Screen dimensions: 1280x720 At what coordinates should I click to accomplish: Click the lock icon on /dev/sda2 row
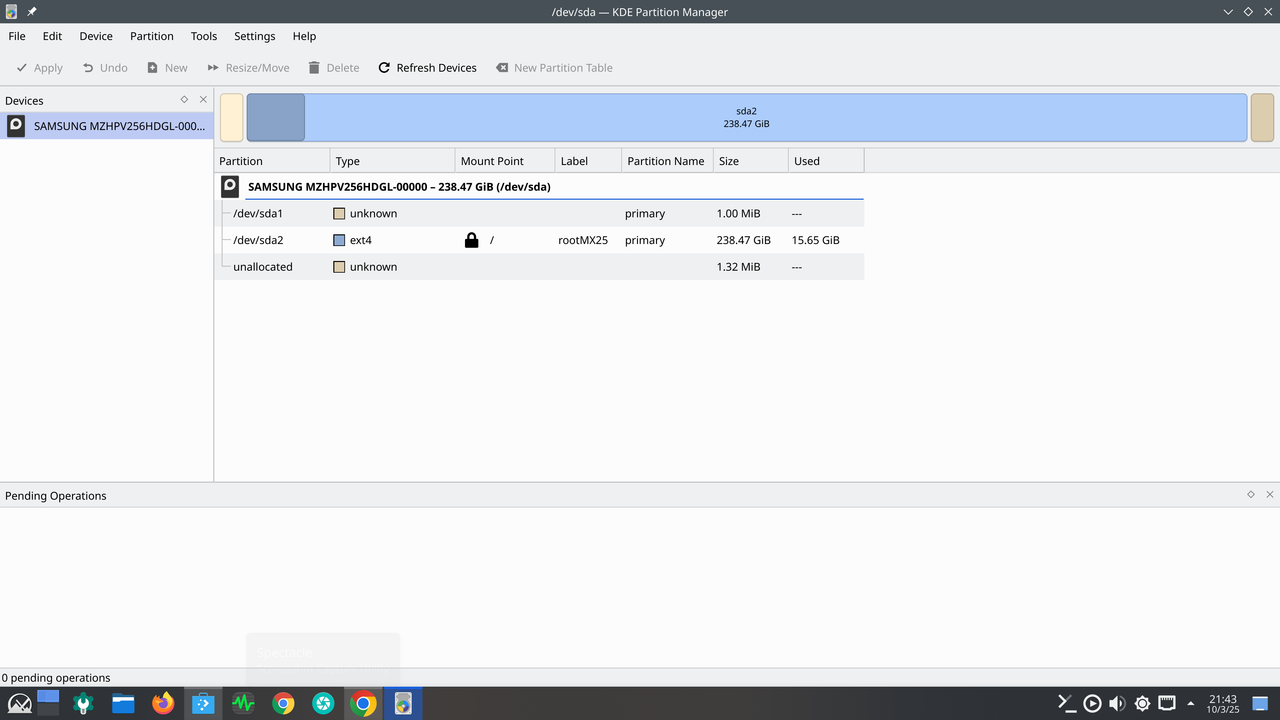pos(471,240)
